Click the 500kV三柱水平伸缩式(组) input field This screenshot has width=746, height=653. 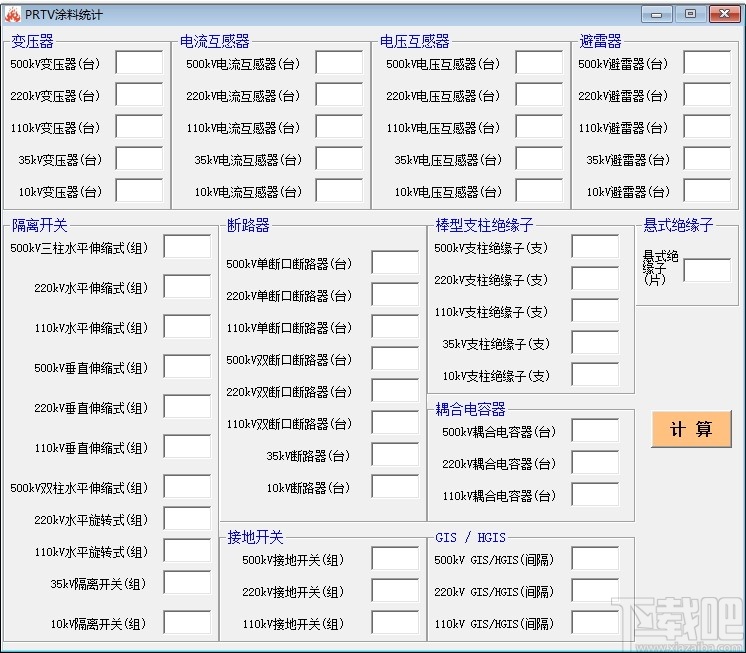pyautogui.click(x=187, y=246)
